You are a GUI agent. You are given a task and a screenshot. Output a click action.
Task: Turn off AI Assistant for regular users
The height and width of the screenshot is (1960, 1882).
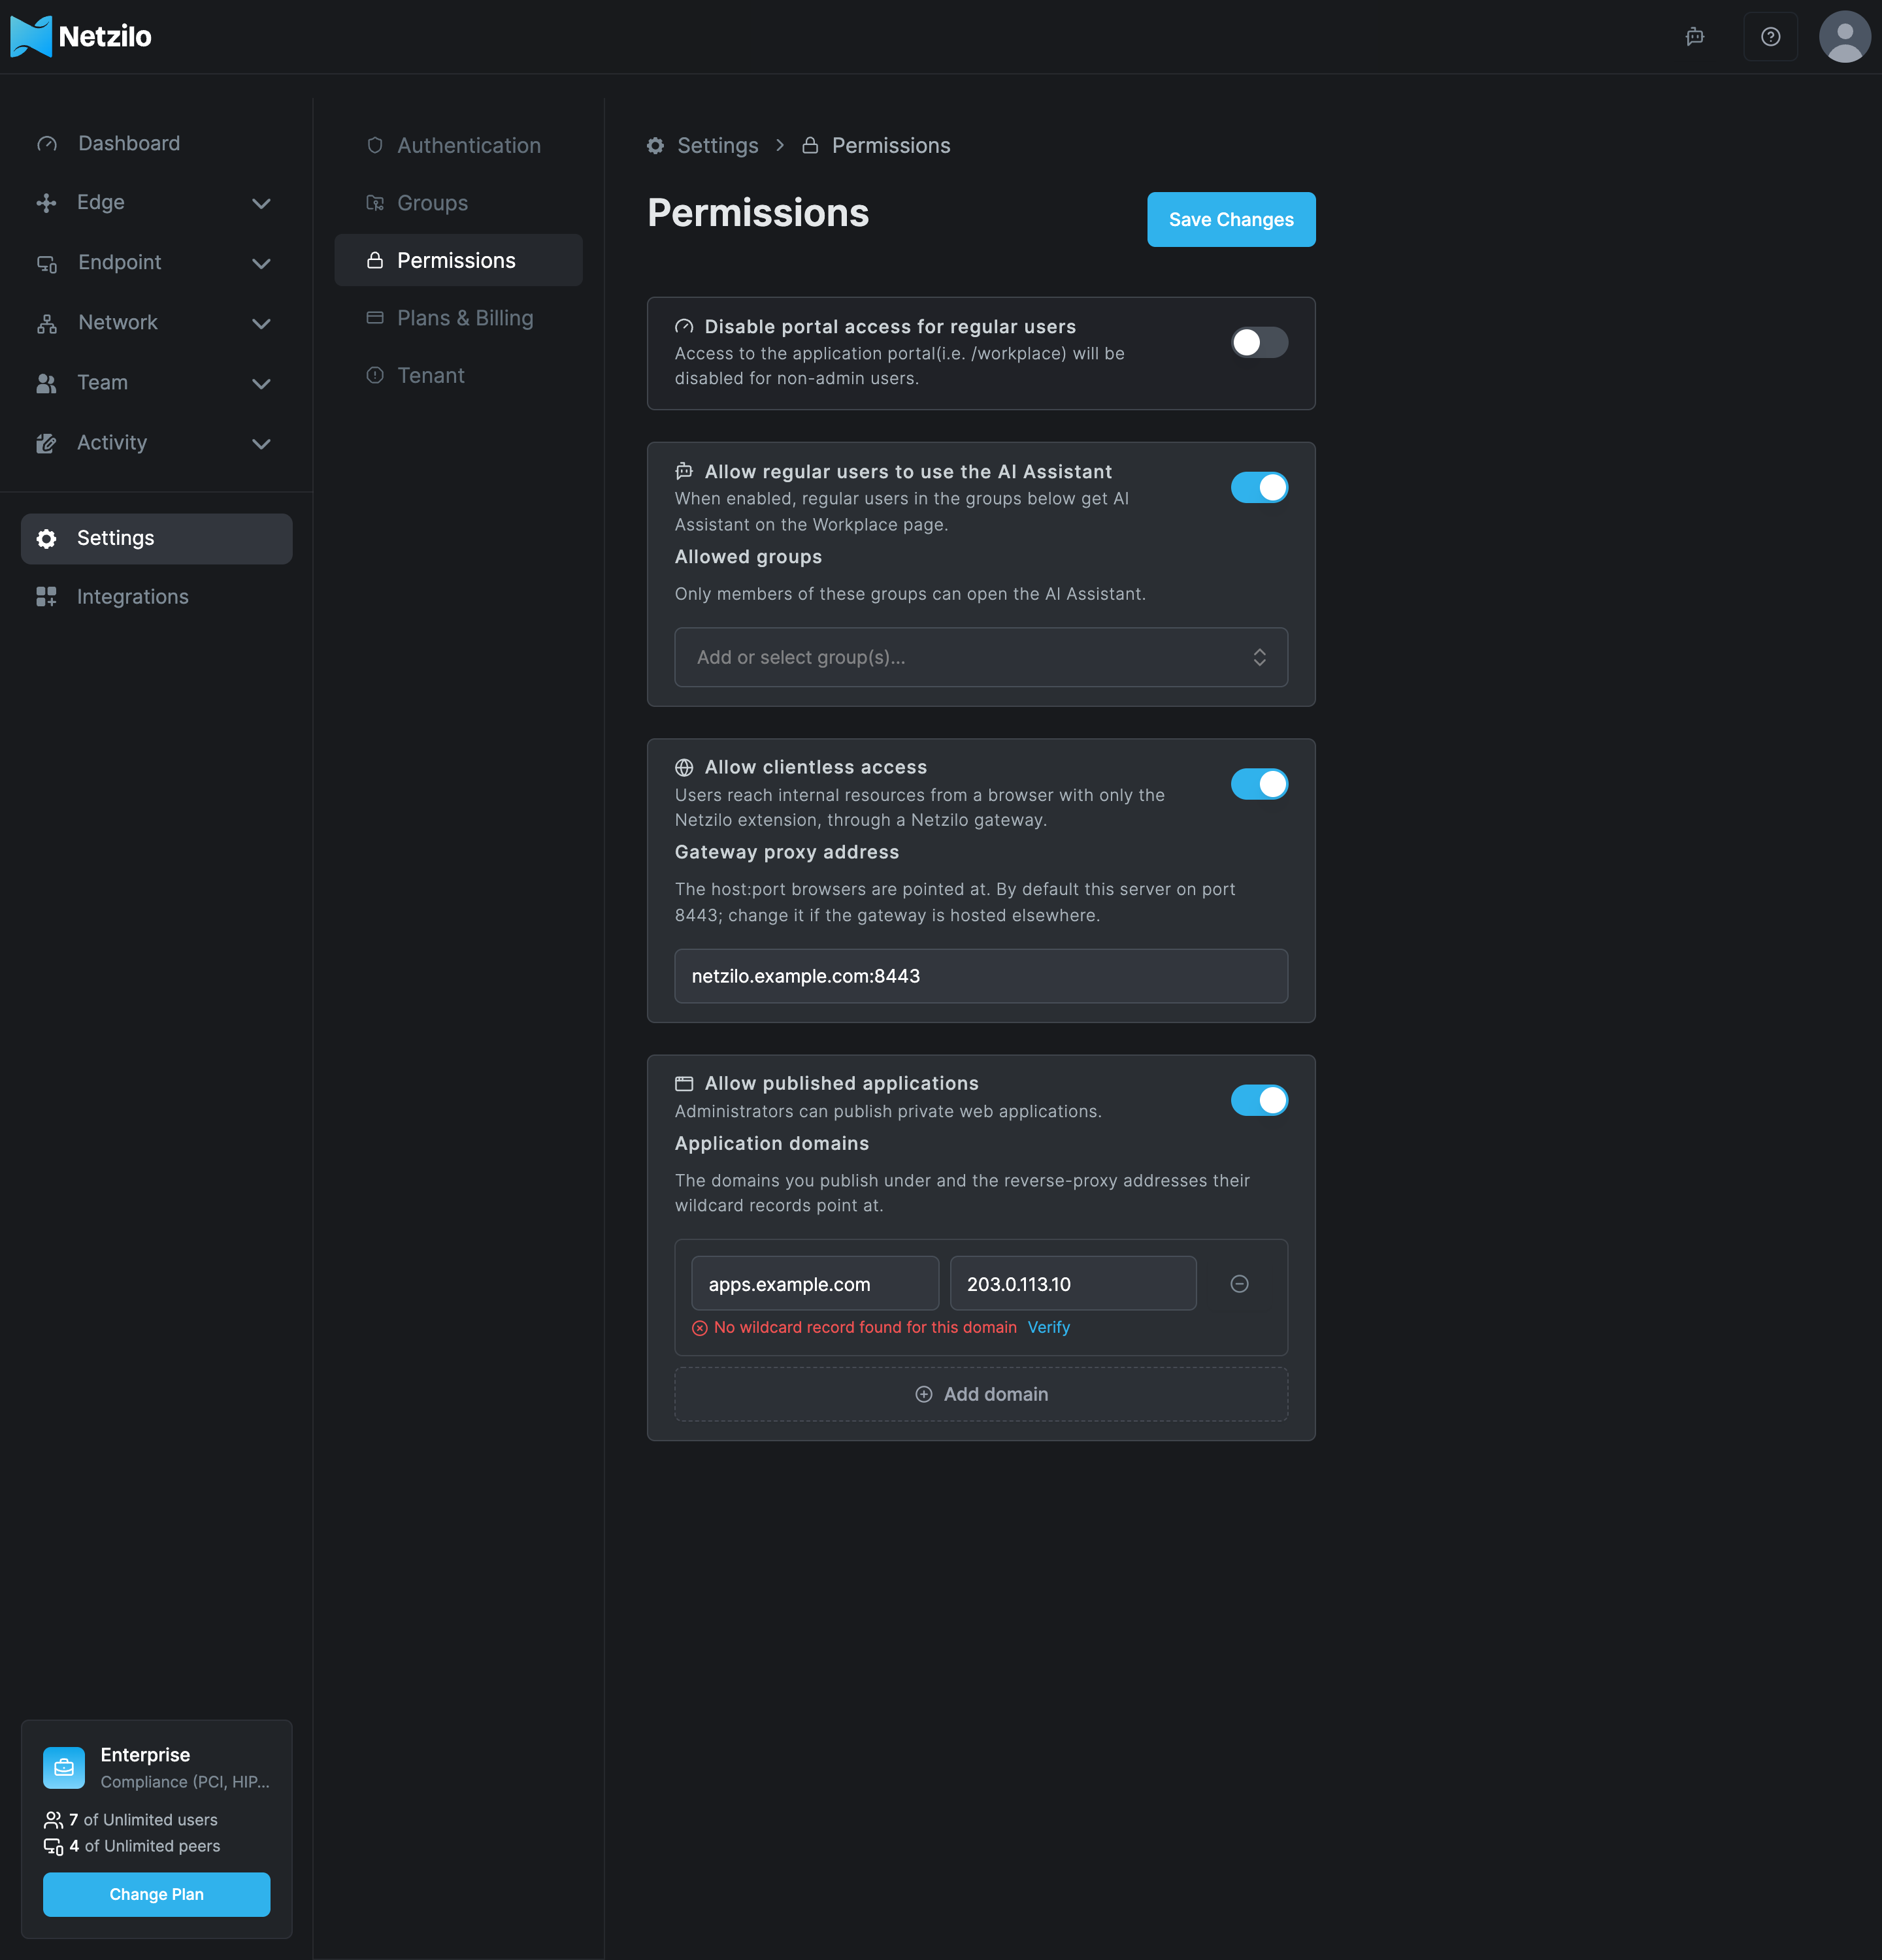pyautogui.click(x=1259, y=488)
